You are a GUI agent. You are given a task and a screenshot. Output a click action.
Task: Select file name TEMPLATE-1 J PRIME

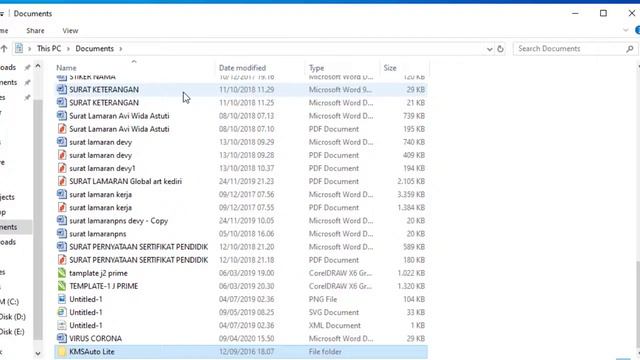(x=104, y=286)
